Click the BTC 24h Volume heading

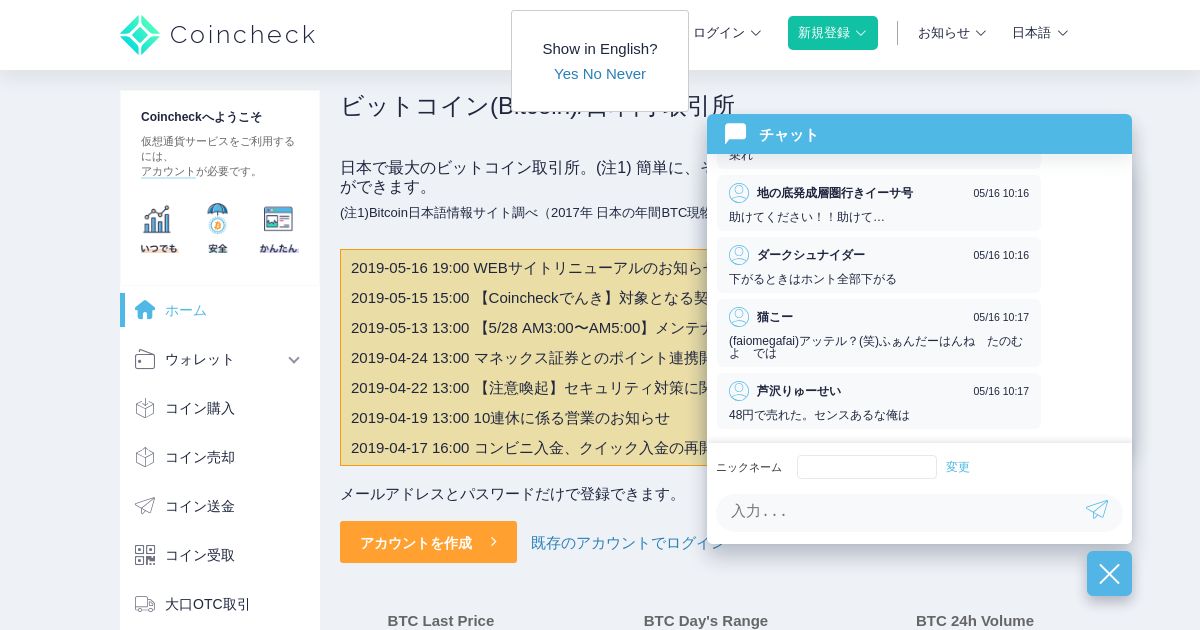pyautogui.click(x=975, y=620)
